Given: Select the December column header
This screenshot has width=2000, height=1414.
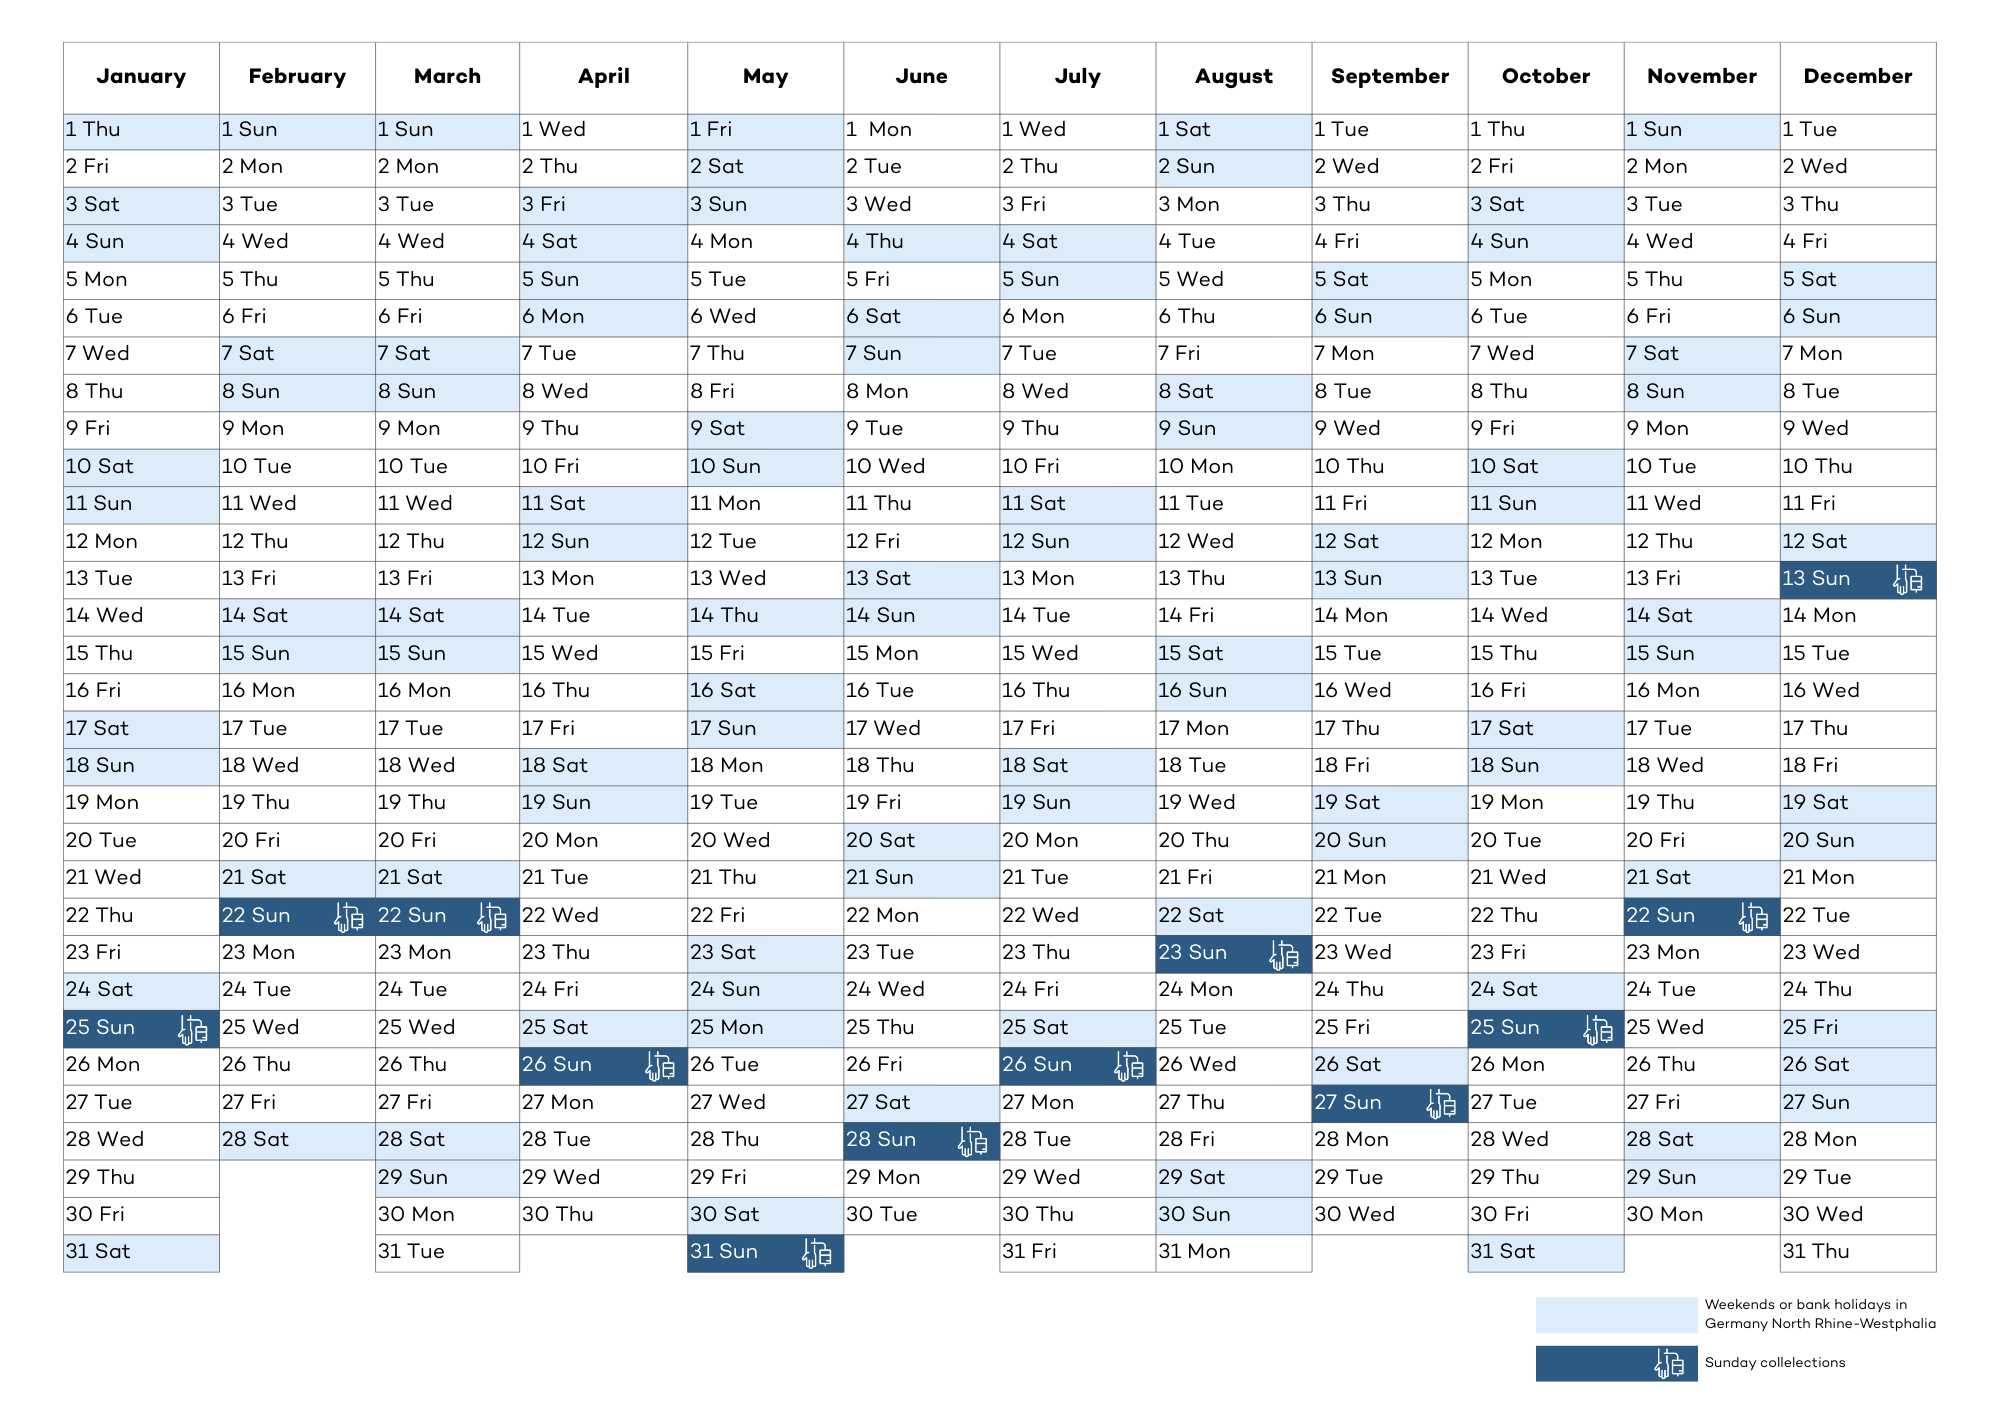Looking at the screenshot, I should [x=1857, y=77].
